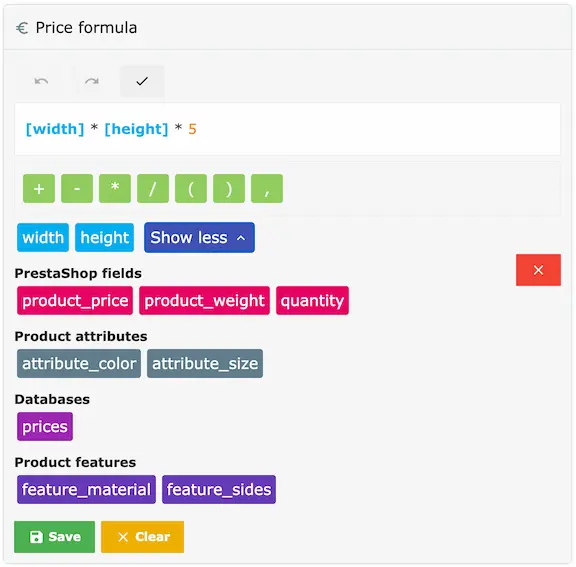Save the price formula

coord(54,537)
